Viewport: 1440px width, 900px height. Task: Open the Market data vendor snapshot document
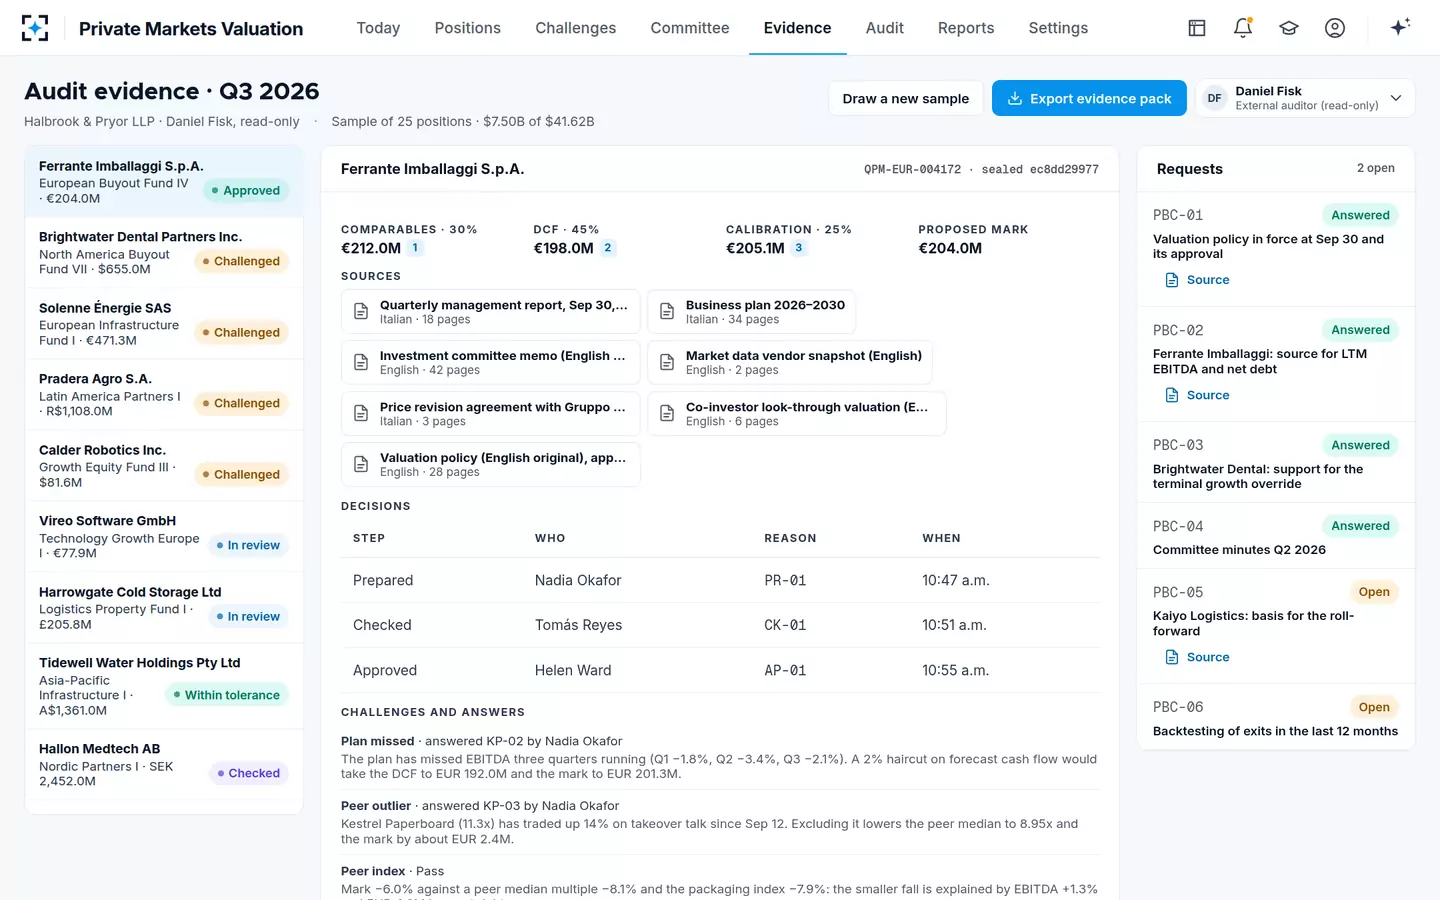pyautogui.click(x=790, y=363)
